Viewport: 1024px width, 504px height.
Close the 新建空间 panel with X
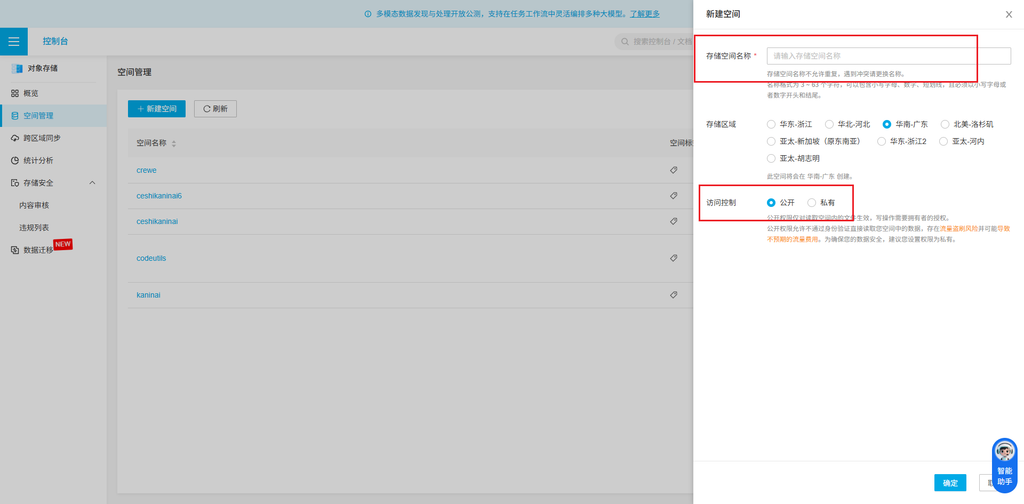[x=1008, y=14]
